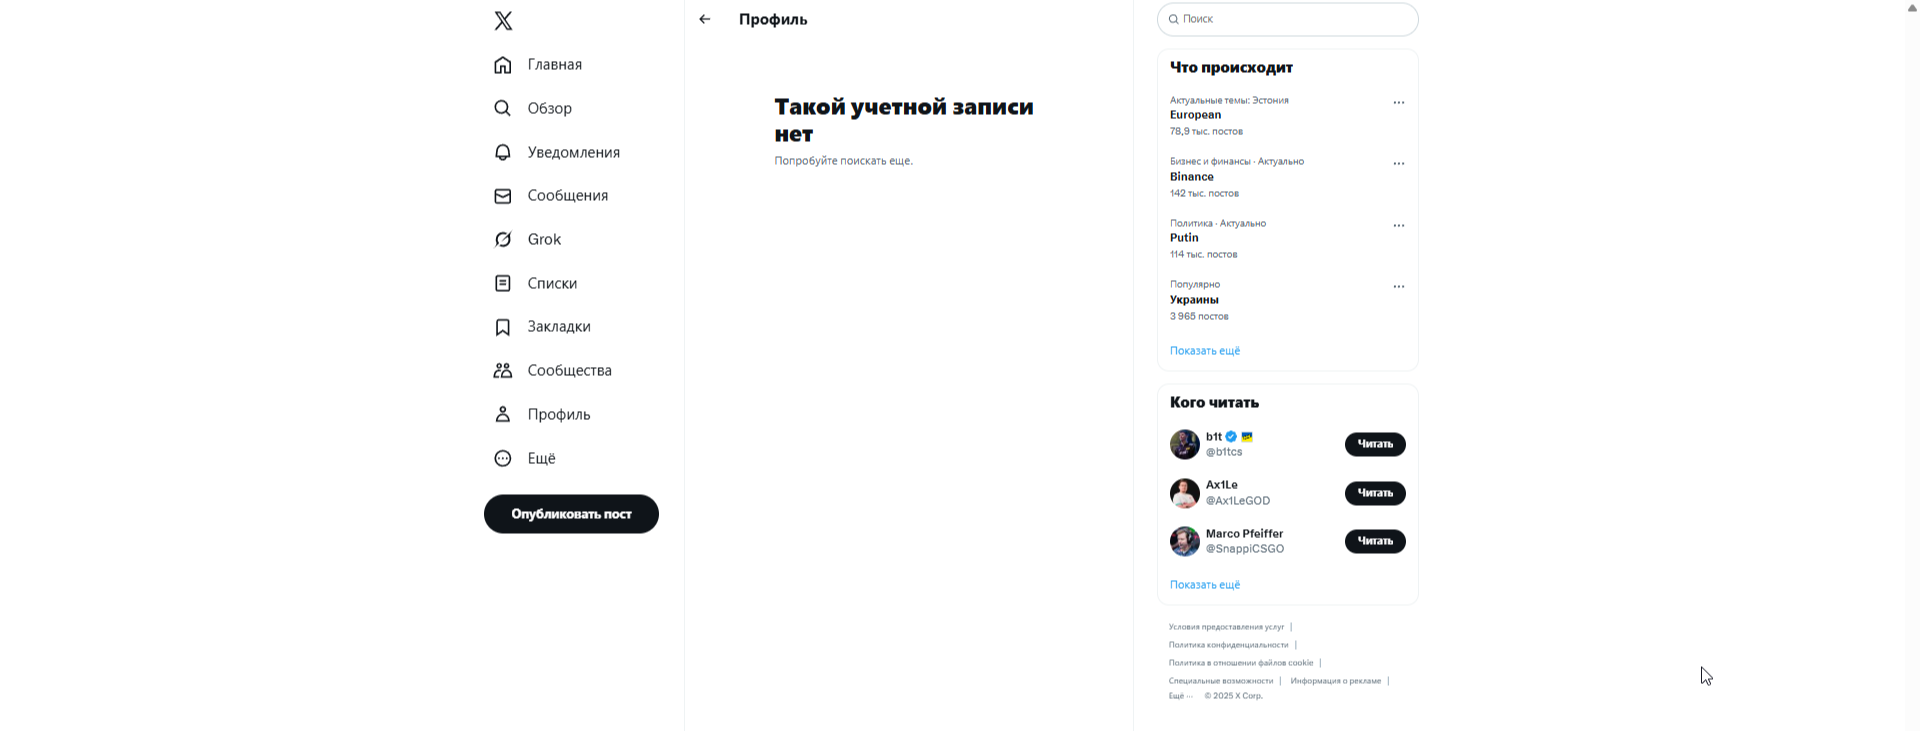
Task: Open the Сообщества people icon
Action: [x=503, y=371]
